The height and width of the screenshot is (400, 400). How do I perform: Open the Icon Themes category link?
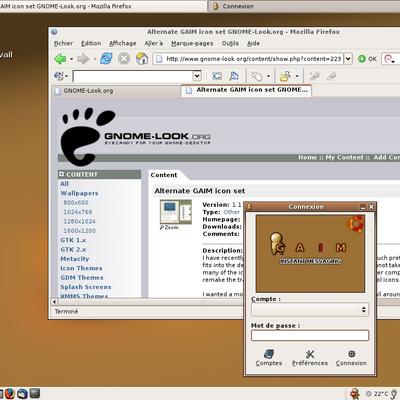[81, 268]
